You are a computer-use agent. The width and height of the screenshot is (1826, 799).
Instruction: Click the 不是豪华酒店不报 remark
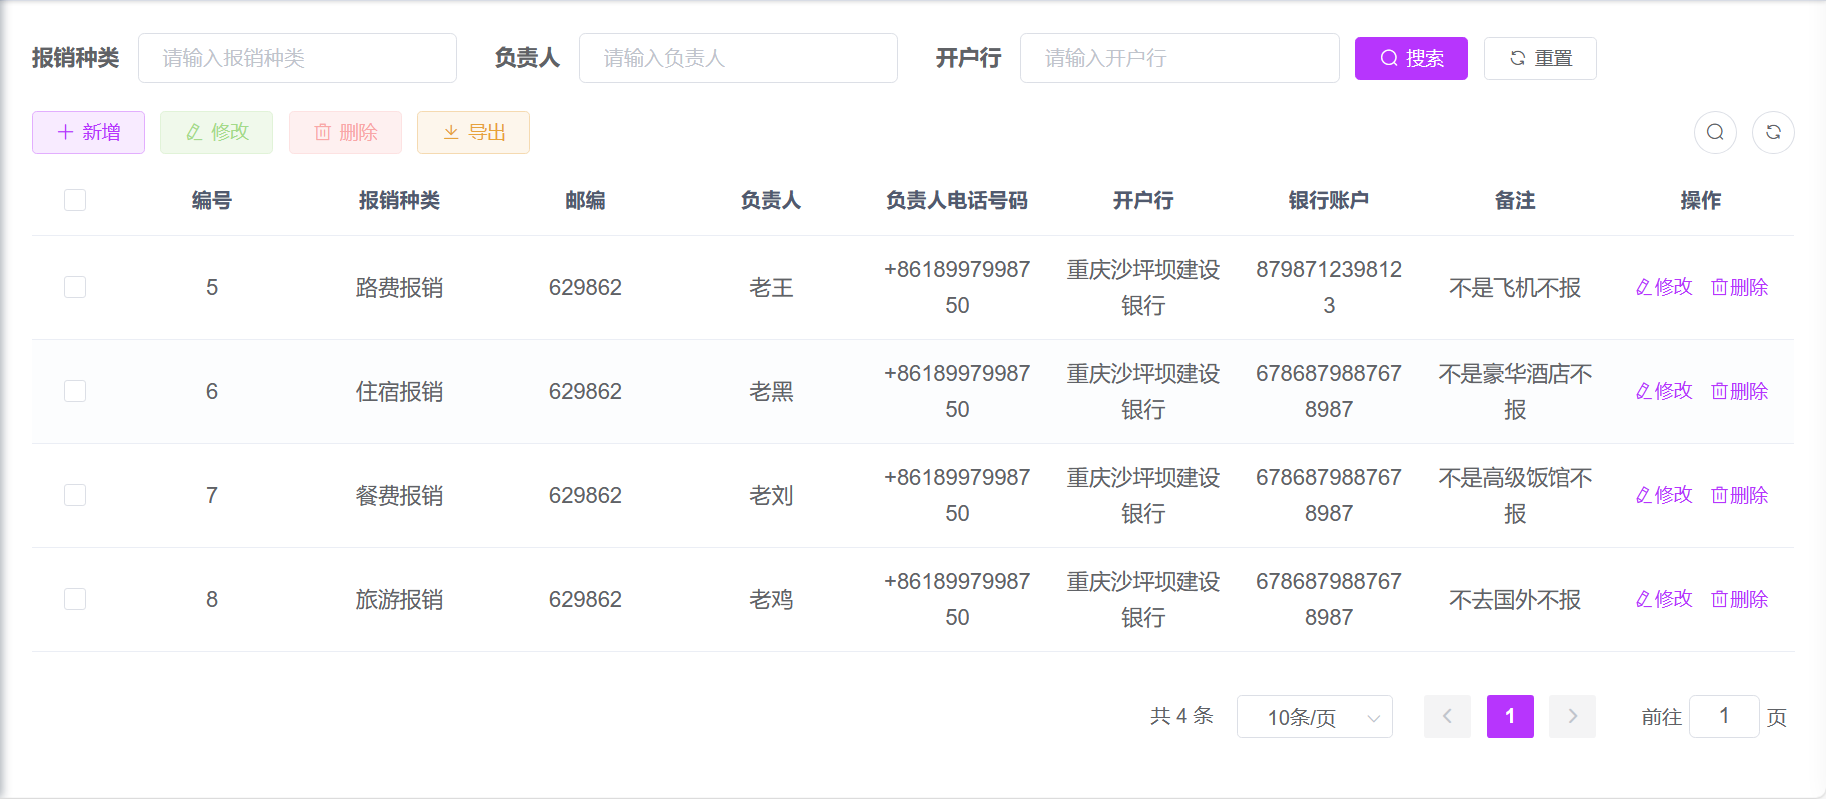[x=1515, y=392]
